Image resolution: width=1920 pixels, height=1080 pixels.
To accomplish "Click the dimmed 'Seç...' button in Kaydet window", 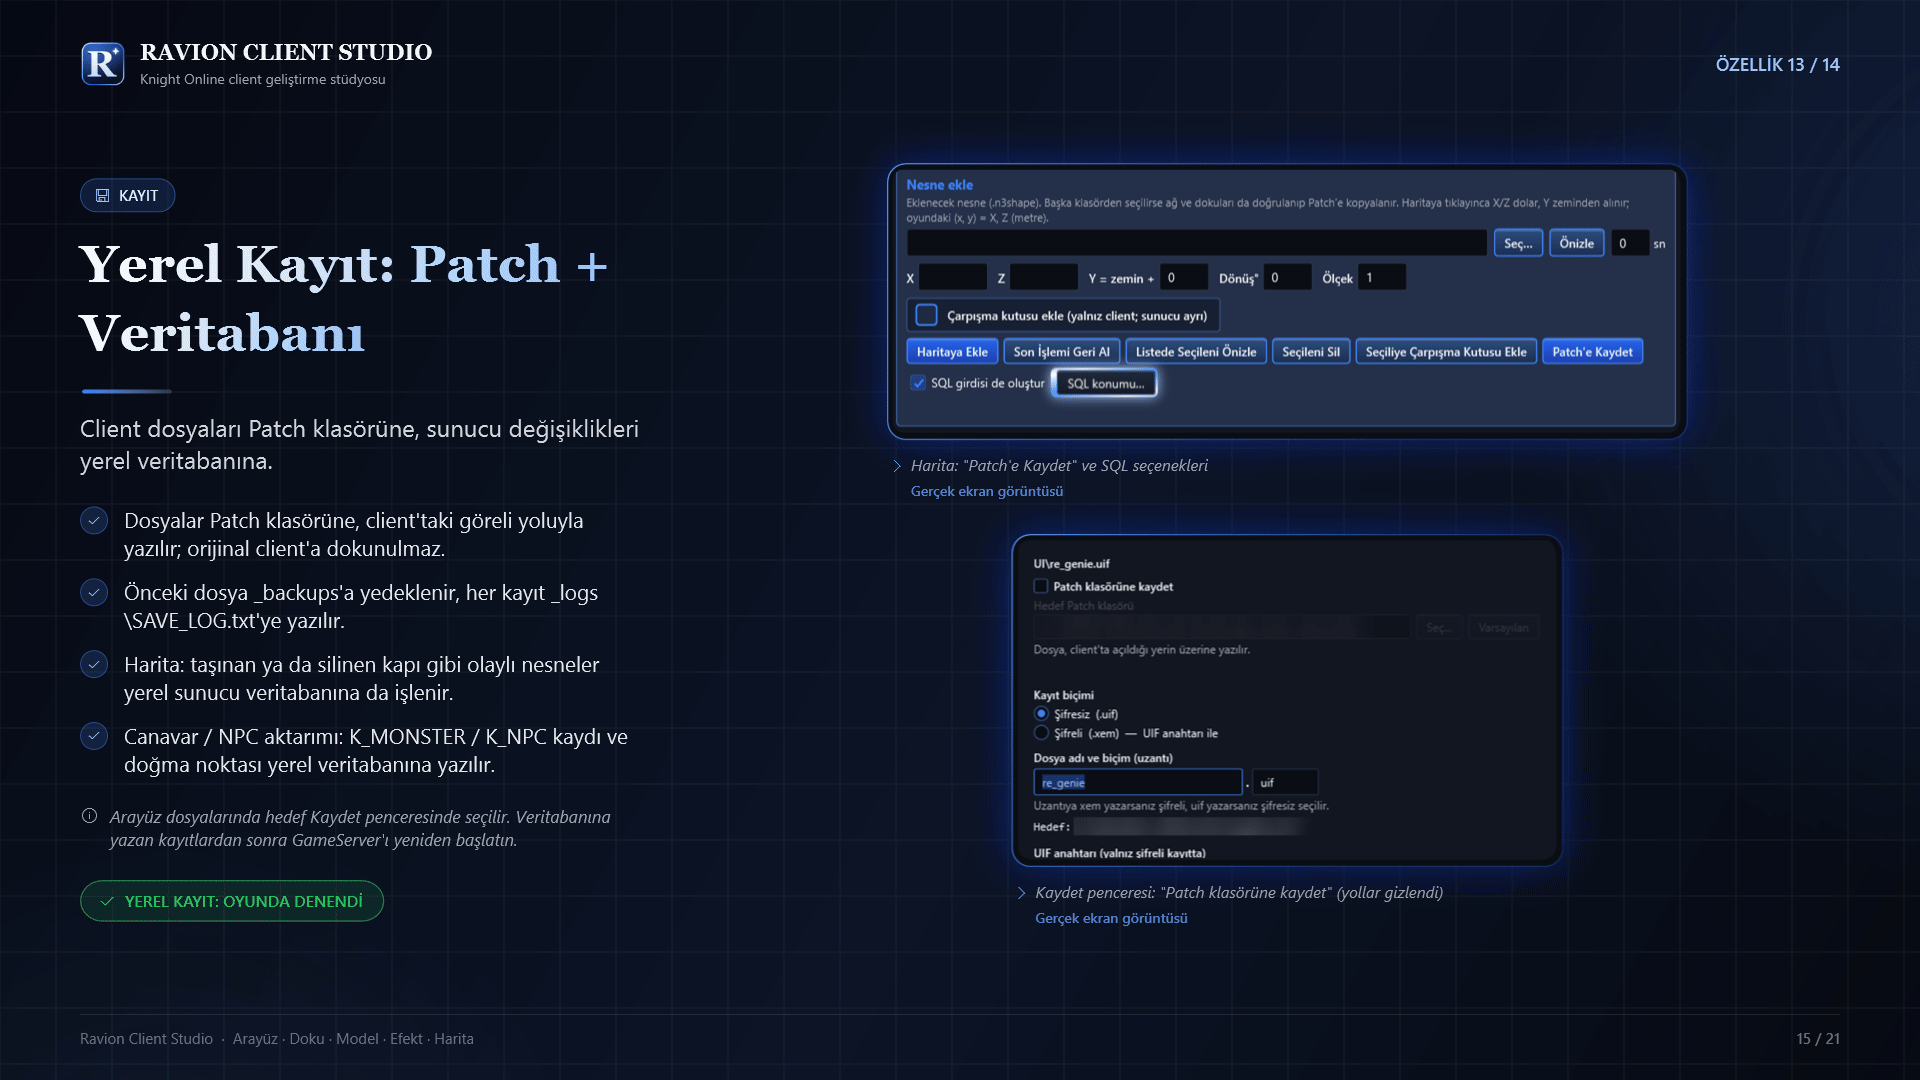I will coord(1438,627).
